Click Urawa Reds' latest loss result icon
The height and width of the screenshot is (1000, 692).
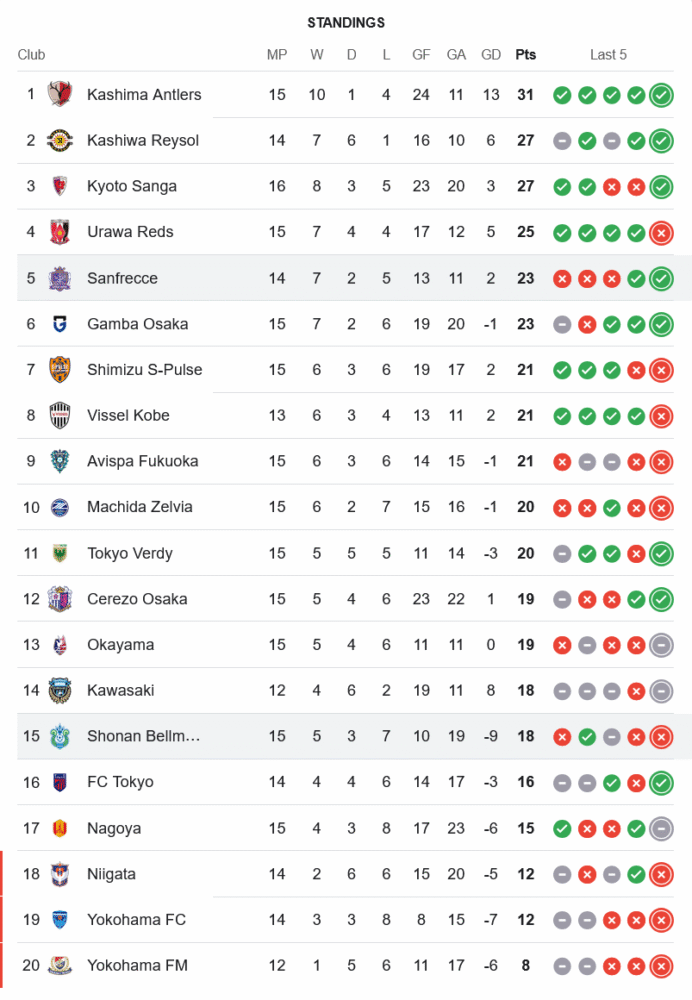tap(660, 232)
